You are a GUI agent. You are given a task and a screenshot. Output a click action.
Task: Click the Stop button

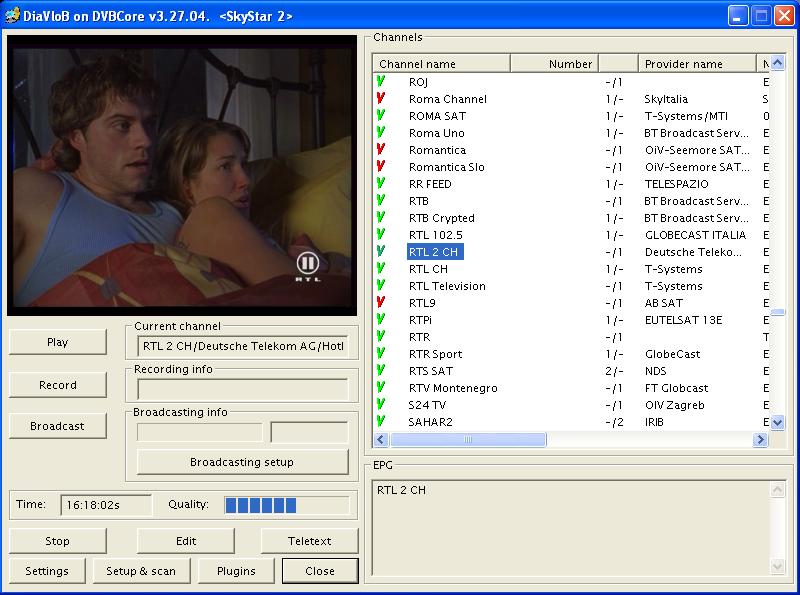click(58, 541)
